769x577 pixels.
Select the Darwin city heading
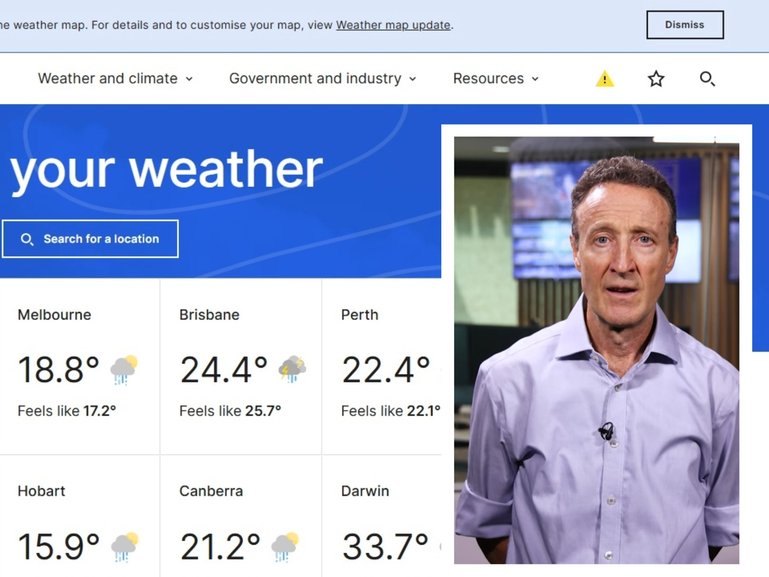pos(365,491)
